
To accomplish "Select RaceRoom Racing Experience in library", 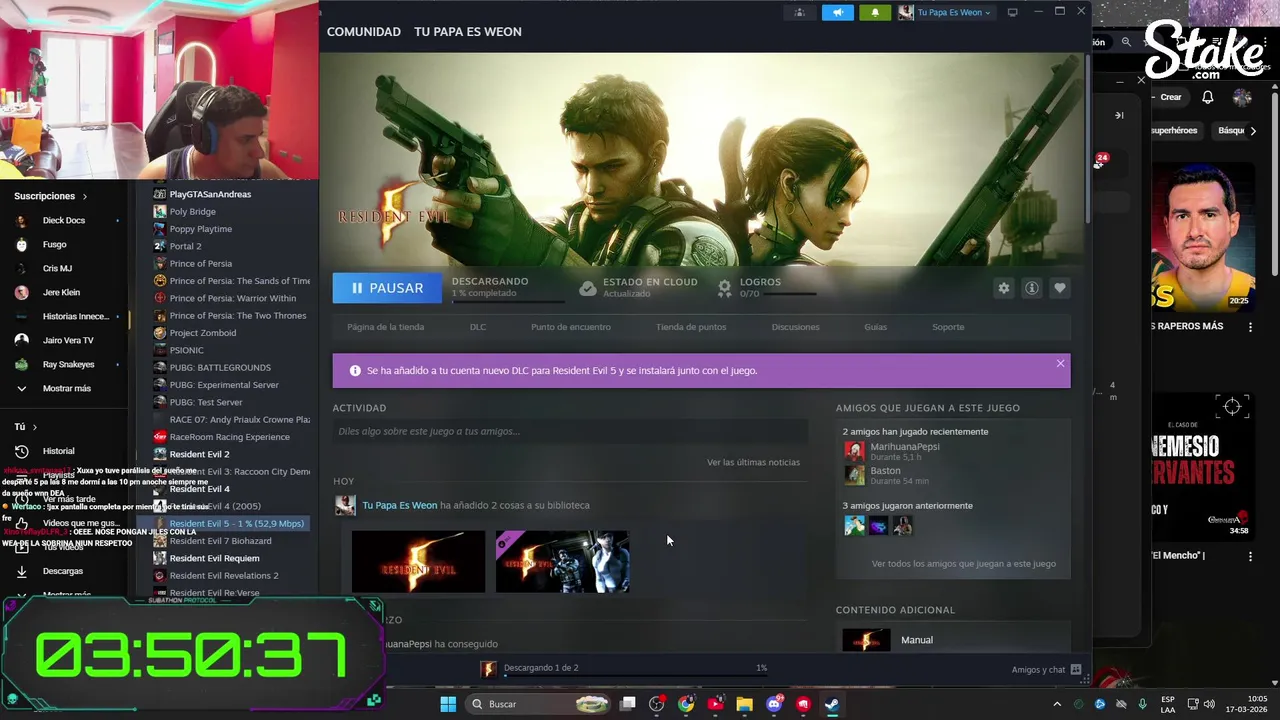I will 229,437.
